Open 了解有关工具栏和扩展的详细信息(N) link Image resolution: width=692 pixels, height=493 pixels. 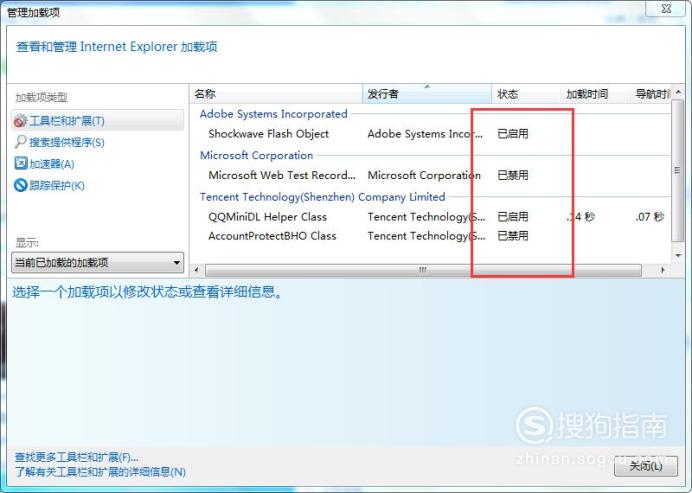tap(100, 472)
